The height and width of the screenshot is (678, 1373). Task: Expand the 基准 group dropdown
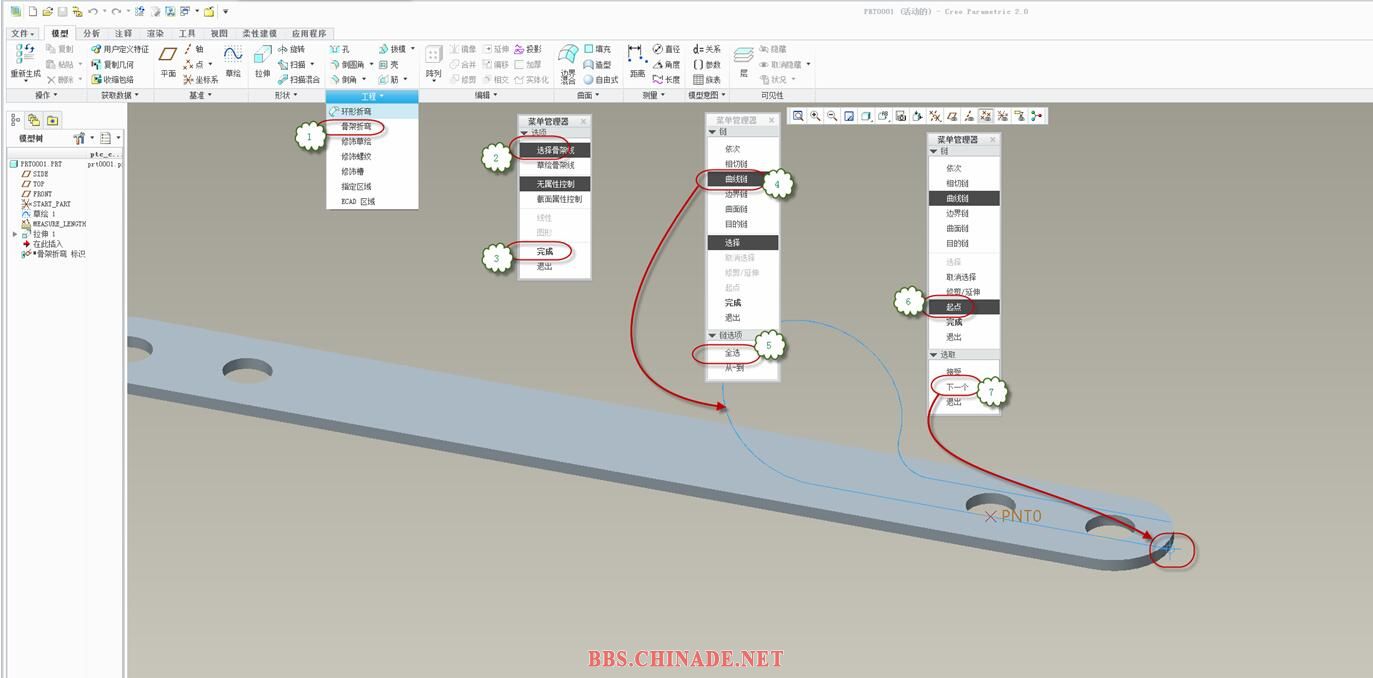[199, 95]
